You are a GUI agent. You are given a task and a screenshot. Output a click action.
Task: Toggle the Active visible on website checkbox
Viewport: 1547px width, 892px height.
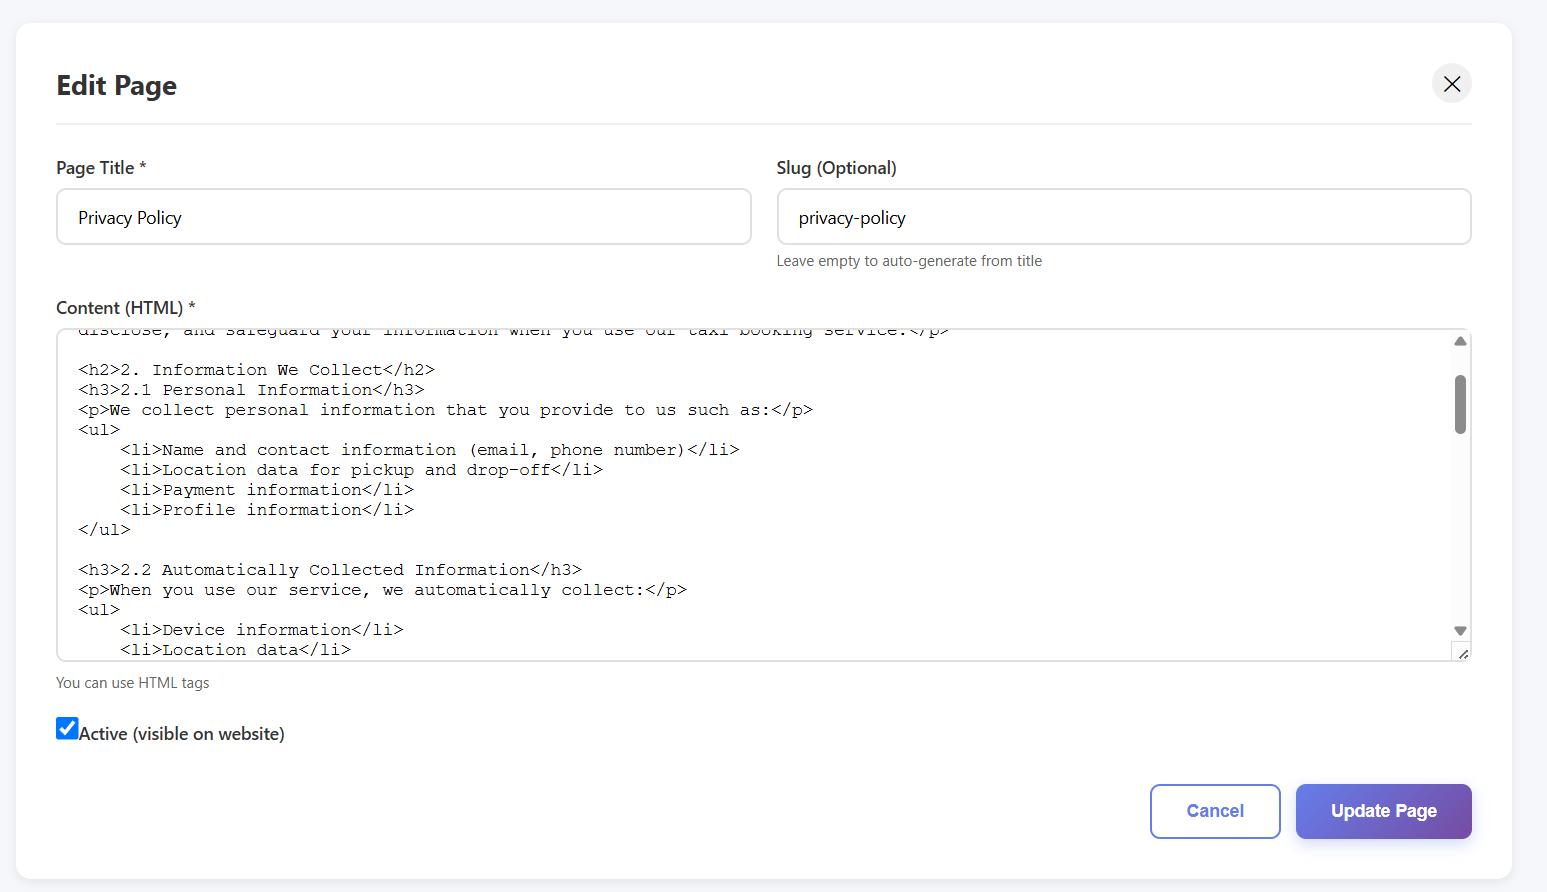pos(67,729)
